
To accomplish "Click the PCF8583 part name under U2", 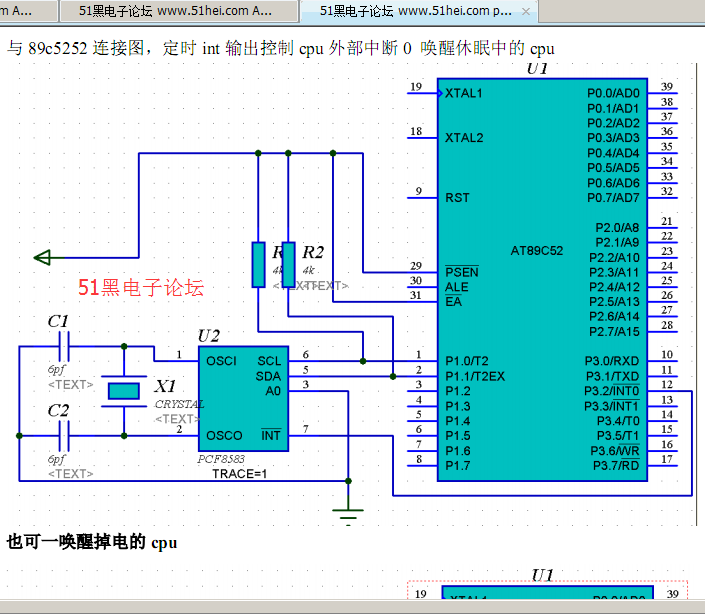I will pyautogui.click(x=221, y=459).
